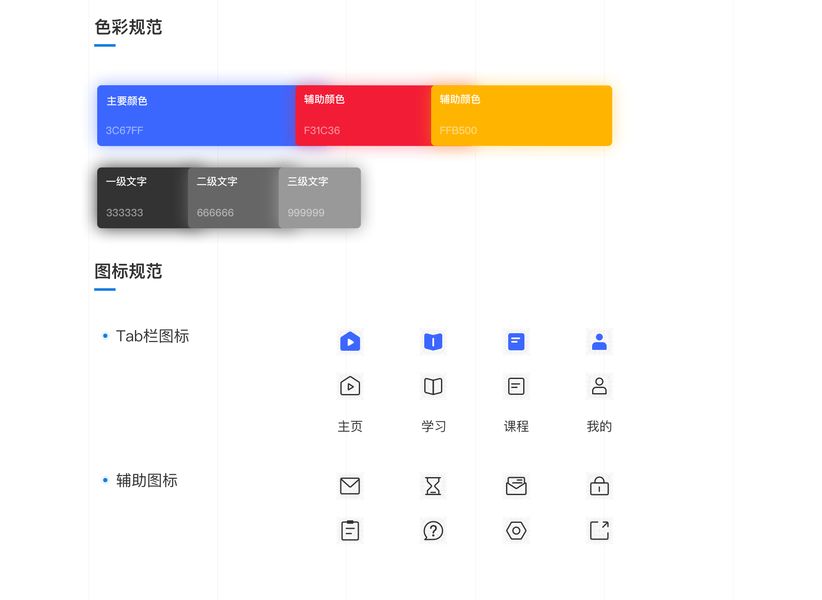
Task: Select the gray 666666 text color swatch
Action: point(233,198)
